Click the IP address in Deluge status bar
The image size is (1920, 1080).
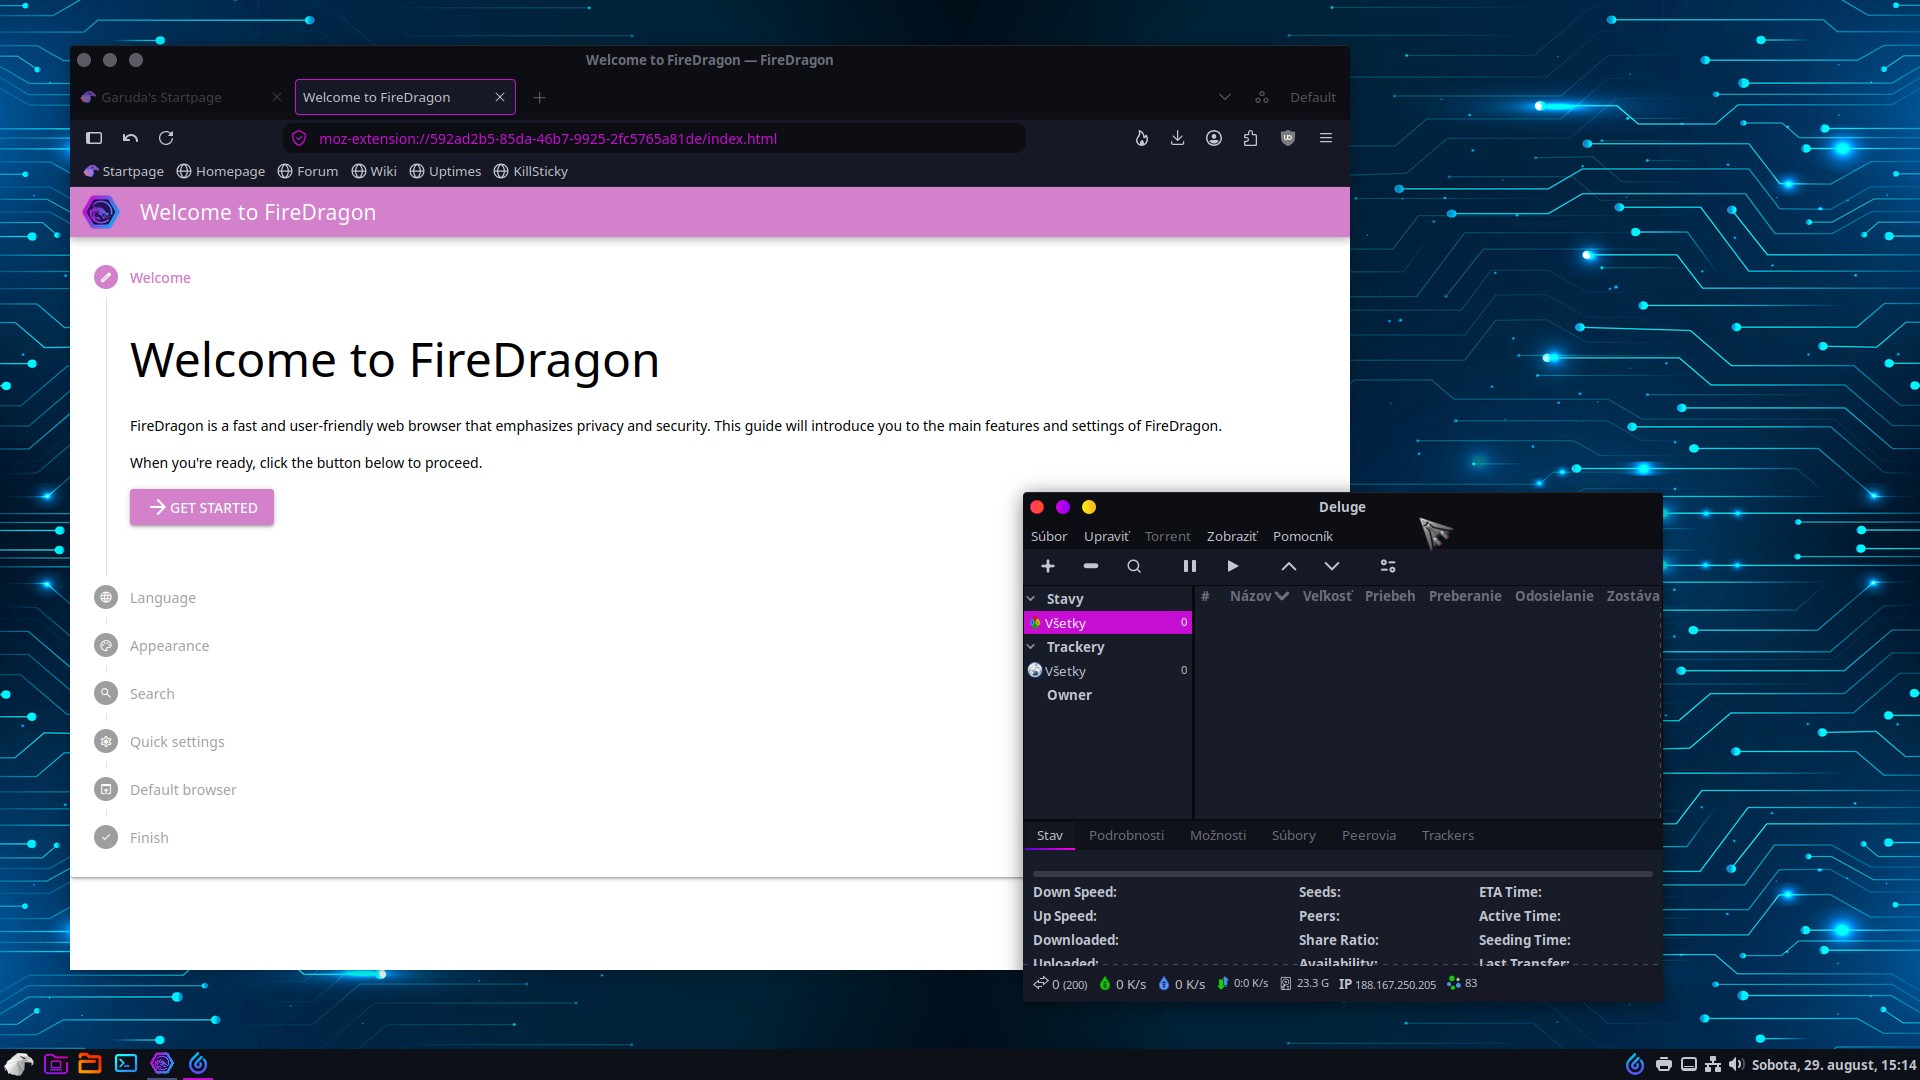coord(1387,984)
